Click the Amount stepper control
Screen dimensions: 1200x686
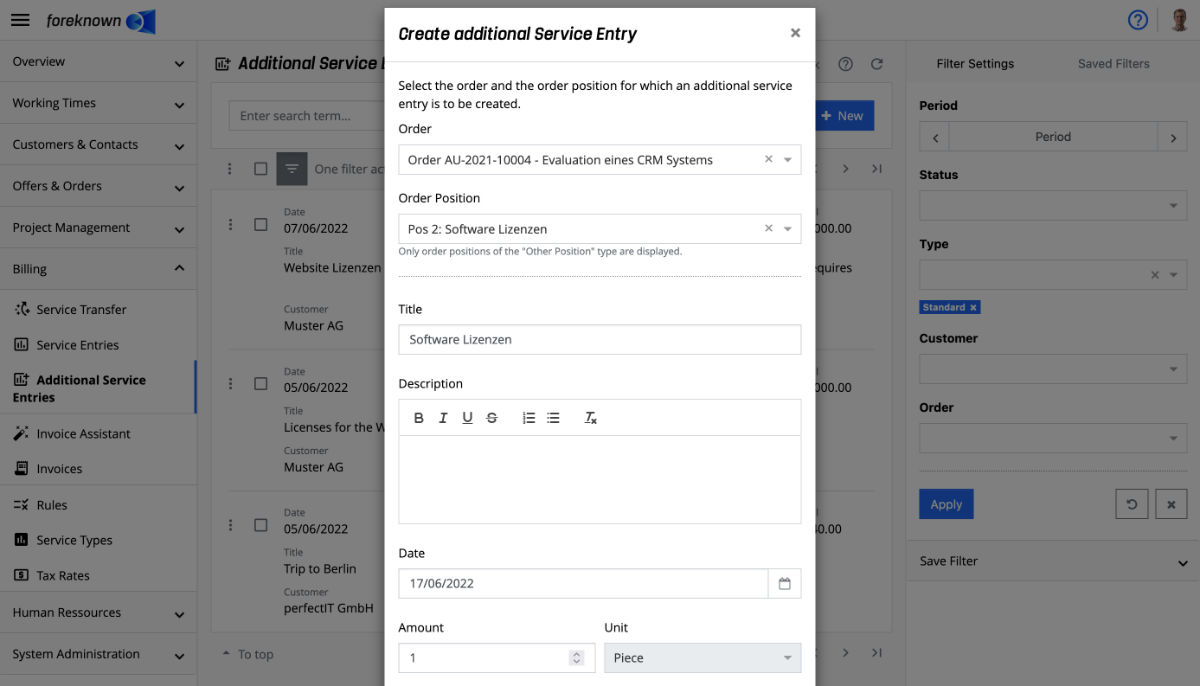click(576, 658)
